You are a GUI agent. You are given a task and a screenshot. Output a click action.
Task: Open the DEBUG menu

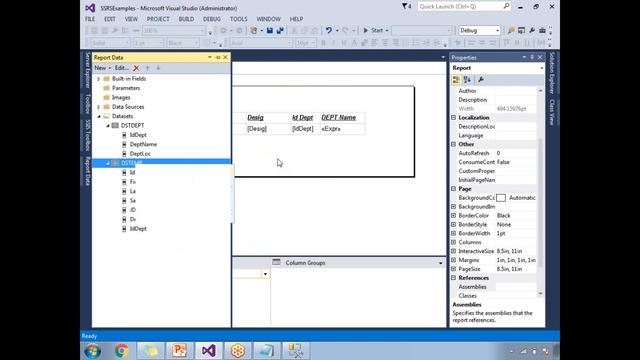212,19
